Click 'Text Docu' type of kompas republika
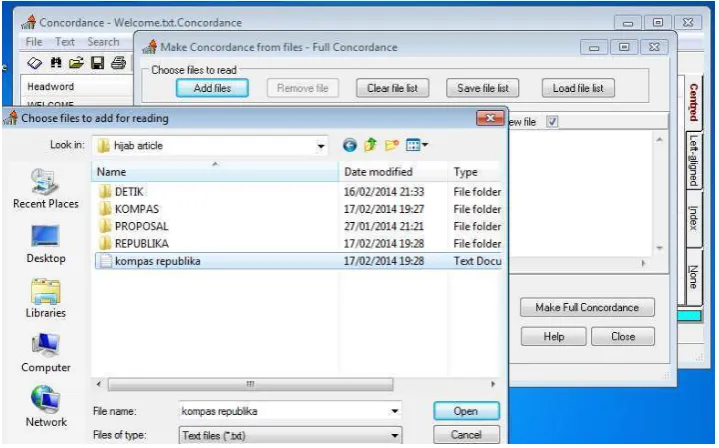The height and width of the screenshot is (448, 719). pyautogui.click(x=477, y=261)
